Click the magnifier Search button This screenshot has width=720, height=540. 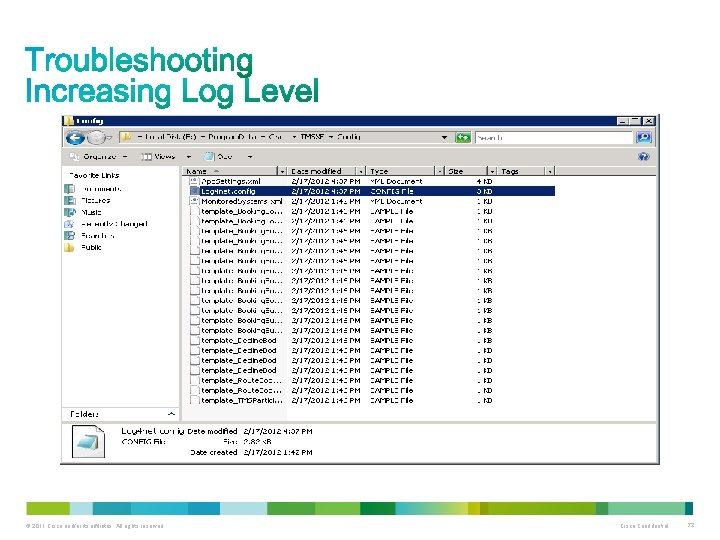click(x=644, y=137)
